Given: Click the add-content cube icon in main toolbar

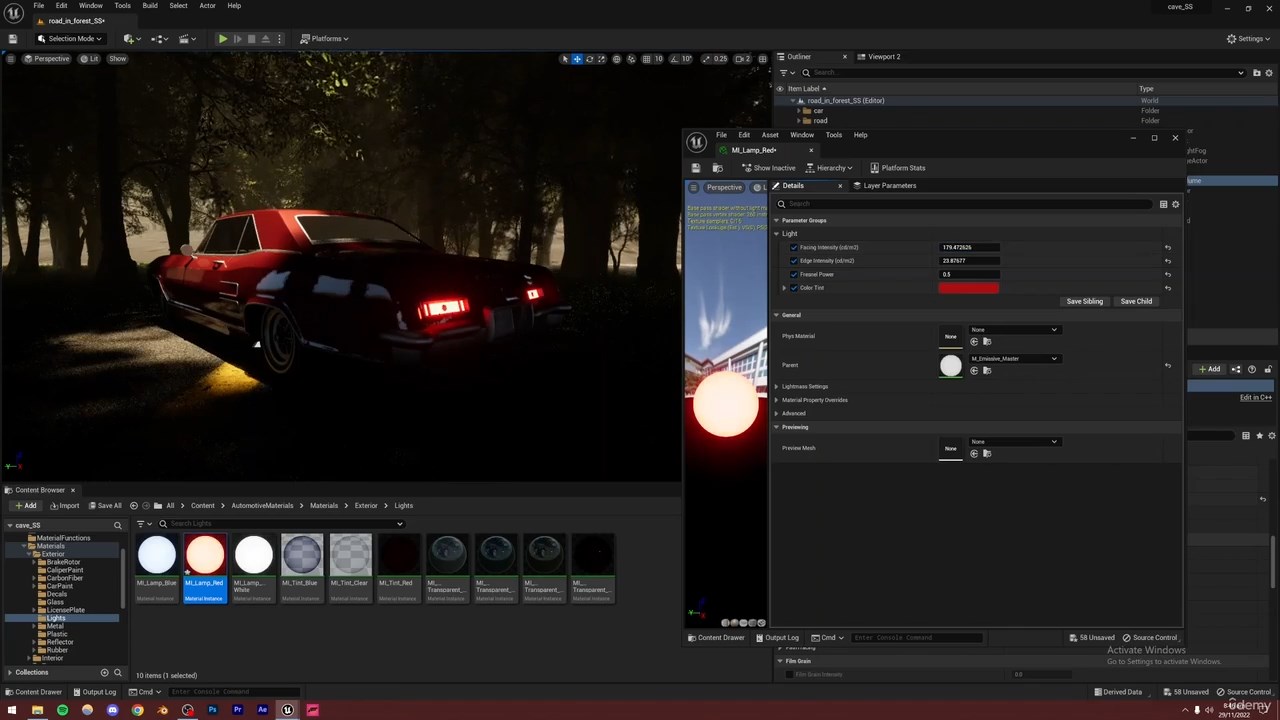Looking at the screenshot, I should 130,39.
